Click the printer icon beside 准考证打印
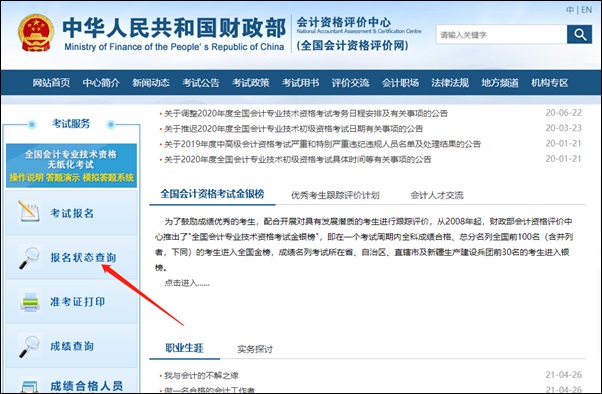The height and width of the screenshot is (394, 602). pos(30,302)
